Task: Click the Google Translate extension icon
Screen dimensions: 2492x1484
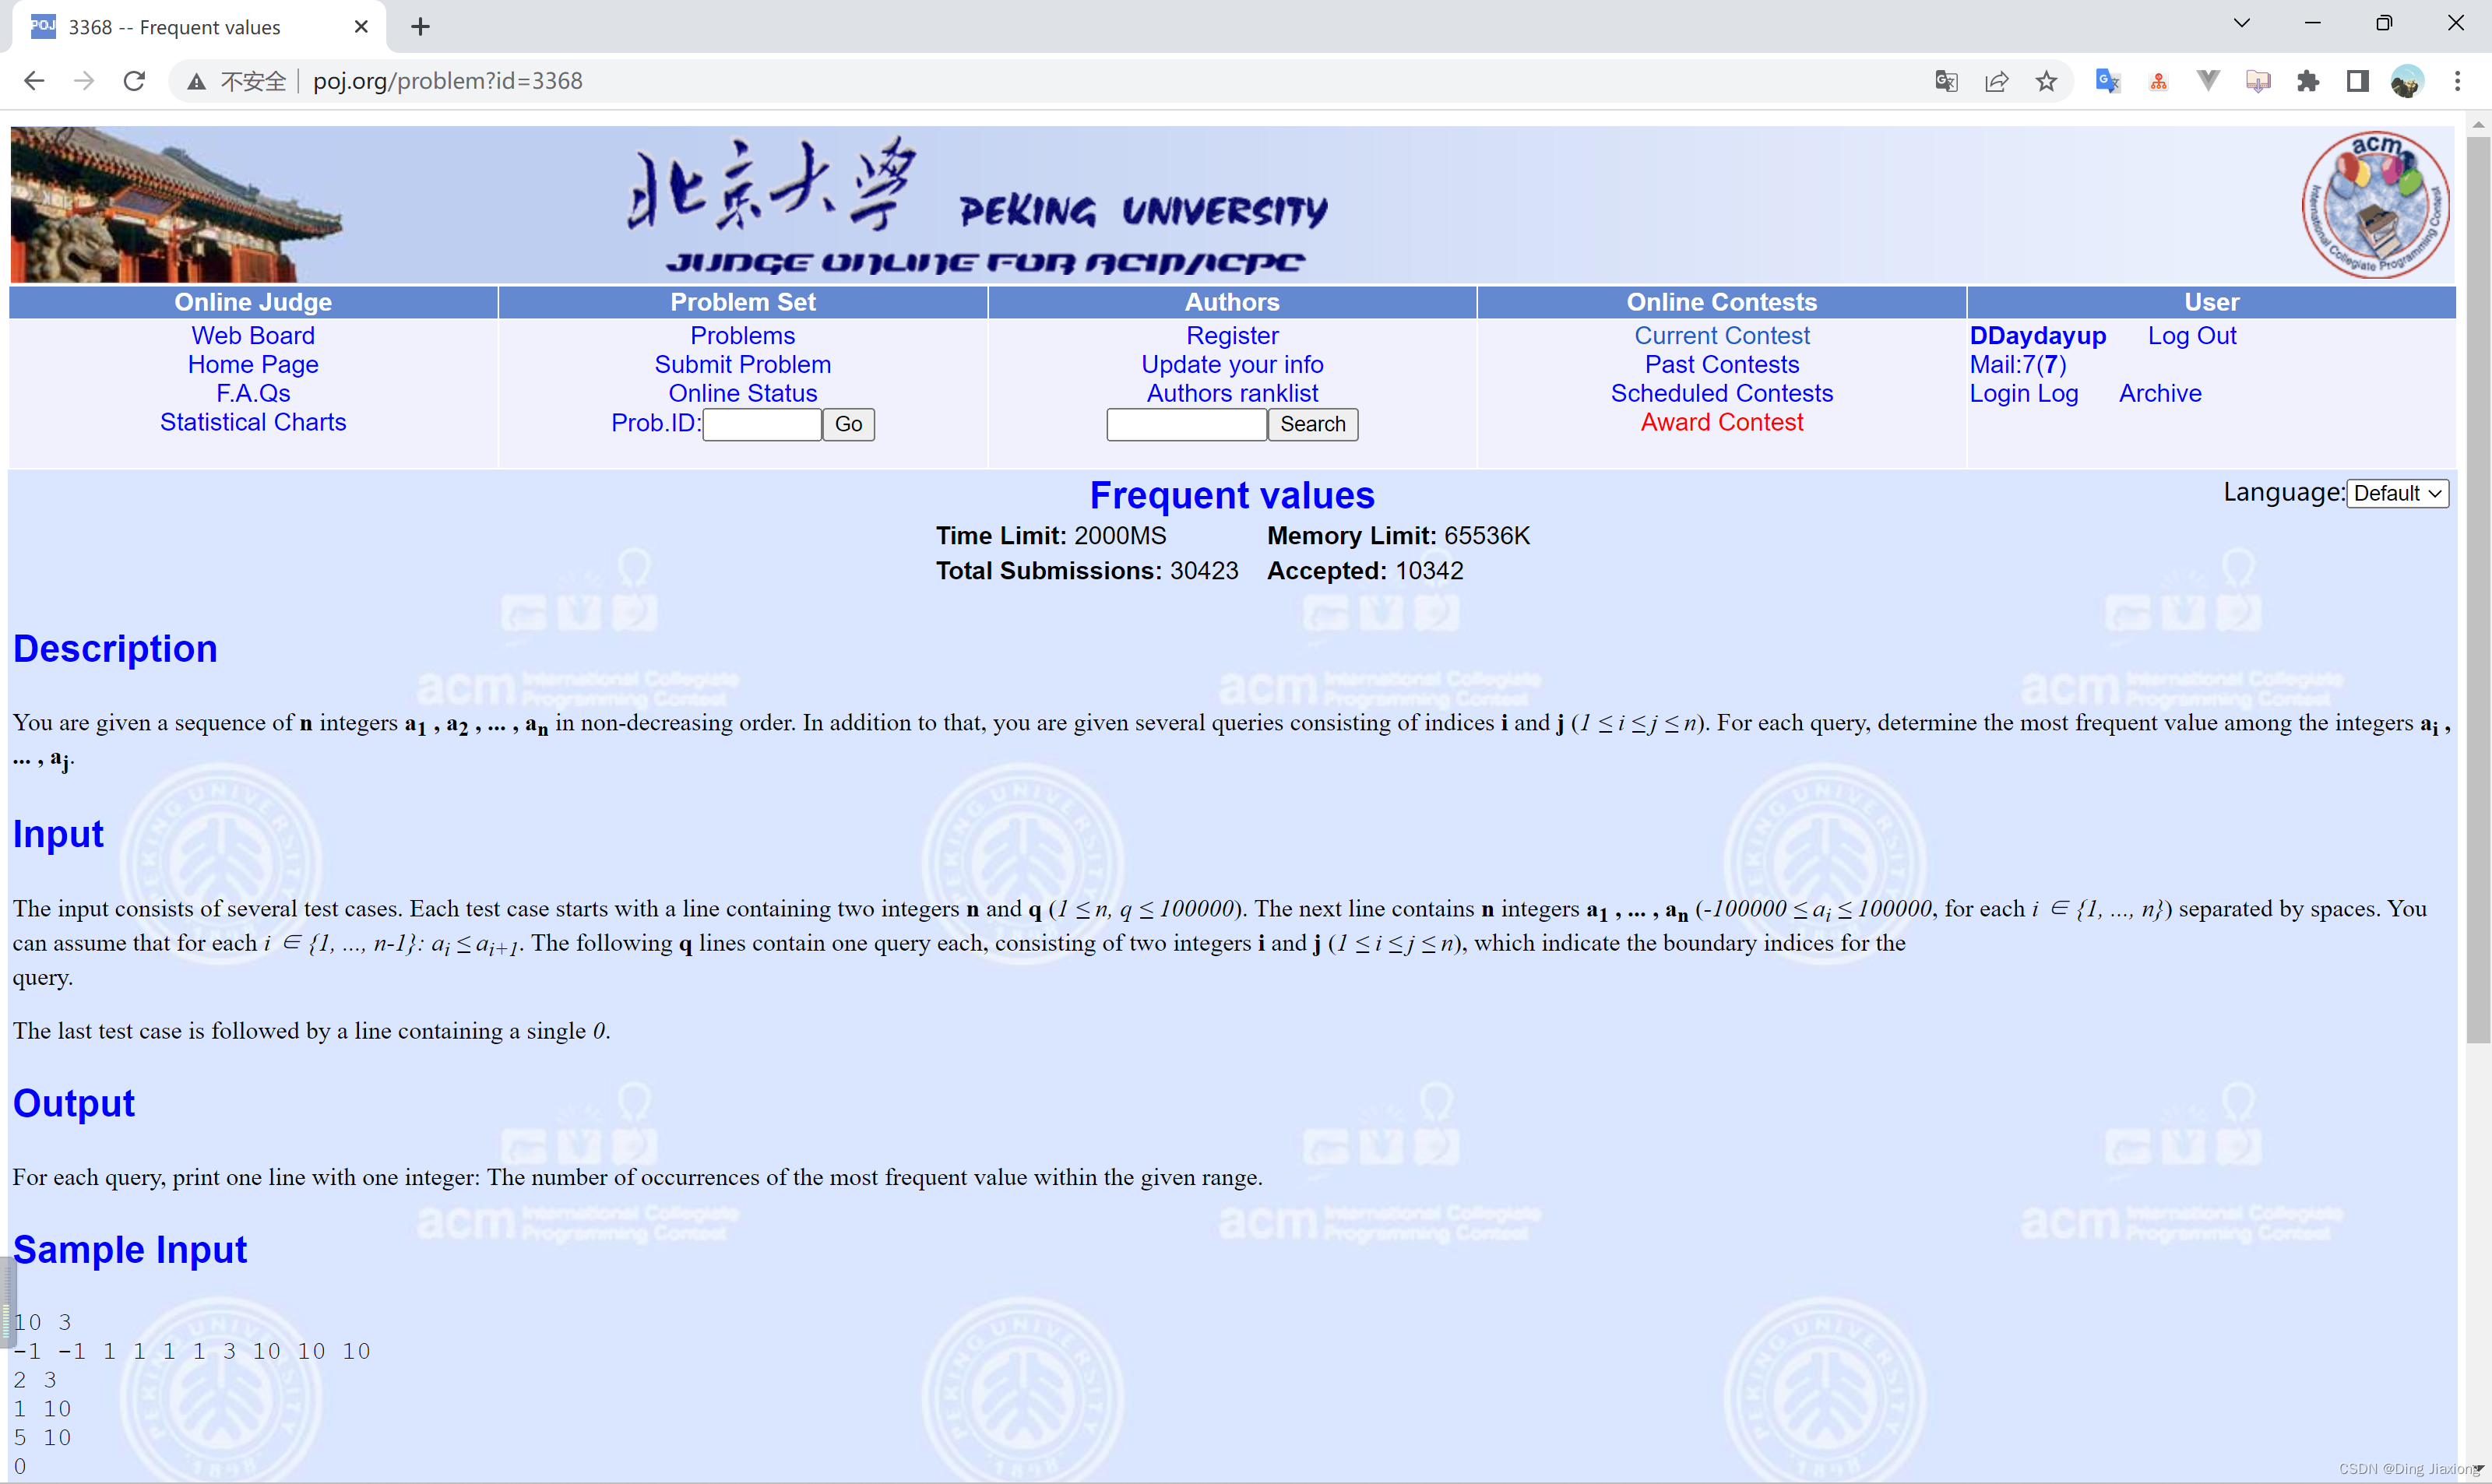Action: (x=2107, y=81)
